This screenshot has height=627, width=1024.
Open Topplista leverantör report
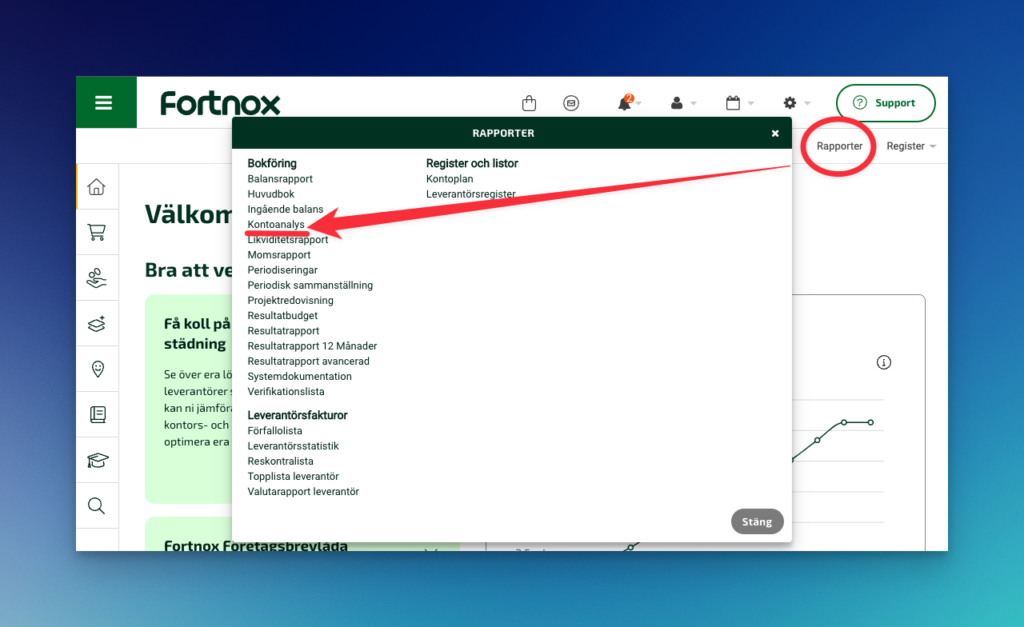(293, 476)
